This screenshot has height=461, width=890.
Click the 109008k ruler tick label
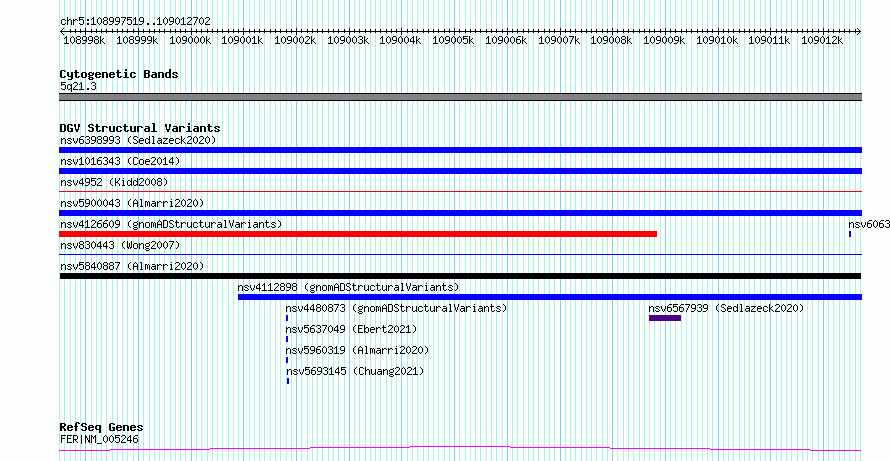click(611, 40)
